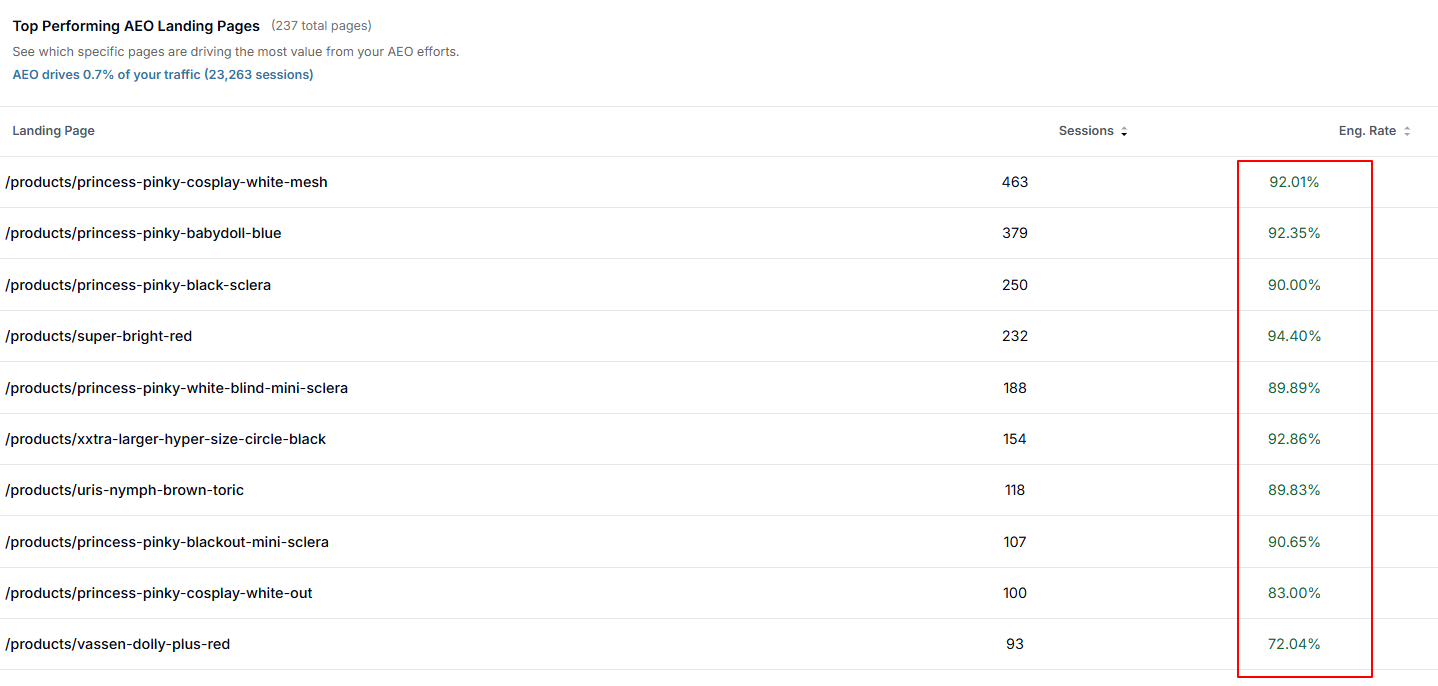
Task: Open the super-bright-red landing page
Action: pos(99,336)
